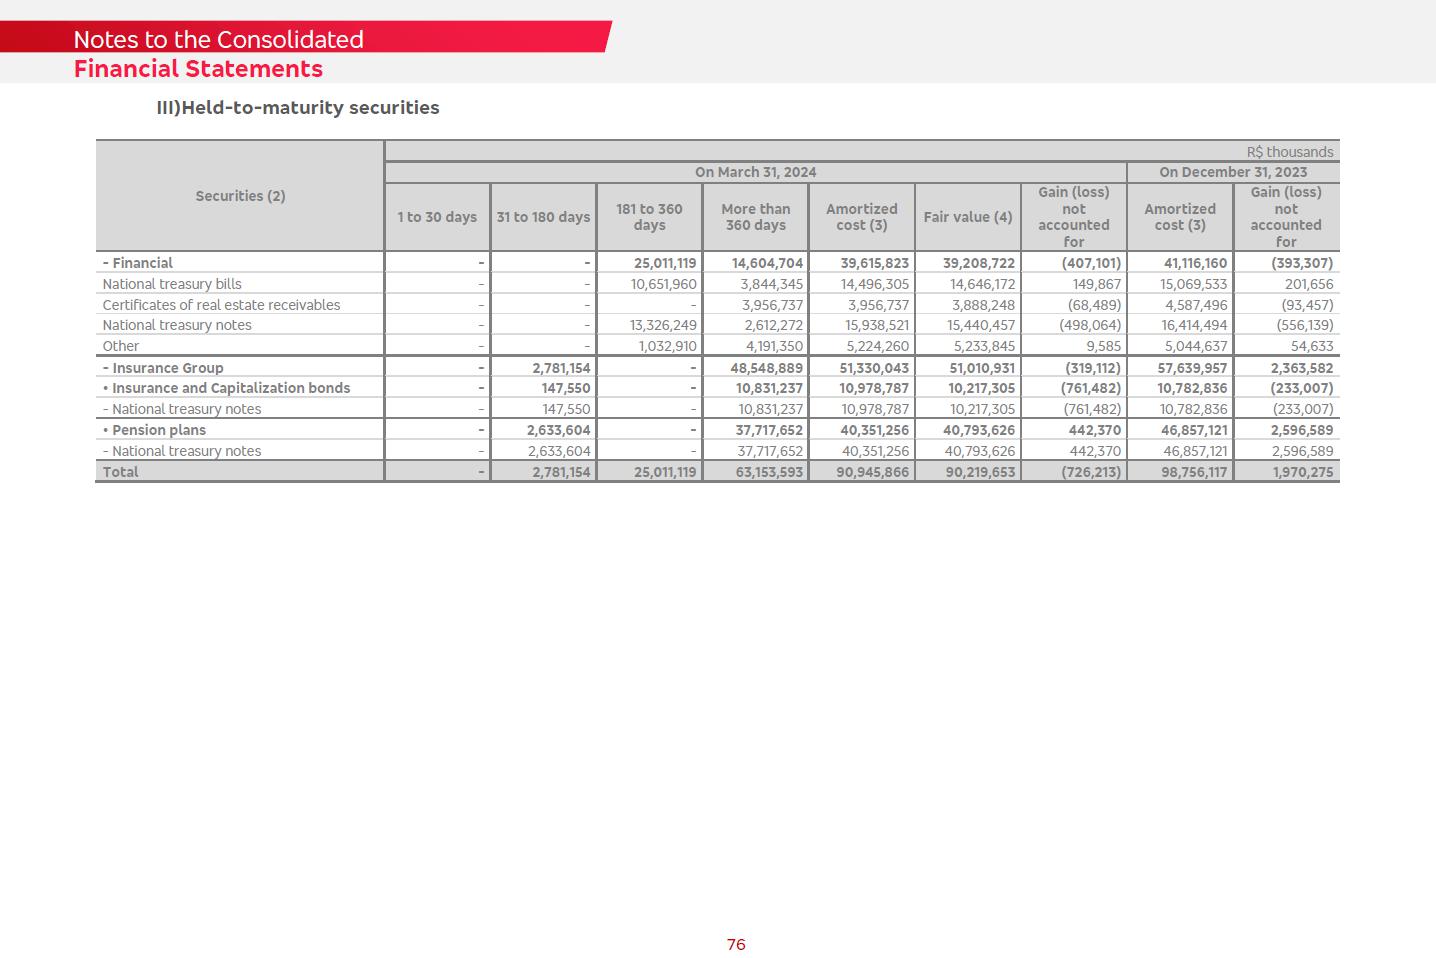Image resolution: width=1436 pixels, height=958 pixels.
Task: Select the 'National treasury bills' row label
Action: [x=172, y=284]
